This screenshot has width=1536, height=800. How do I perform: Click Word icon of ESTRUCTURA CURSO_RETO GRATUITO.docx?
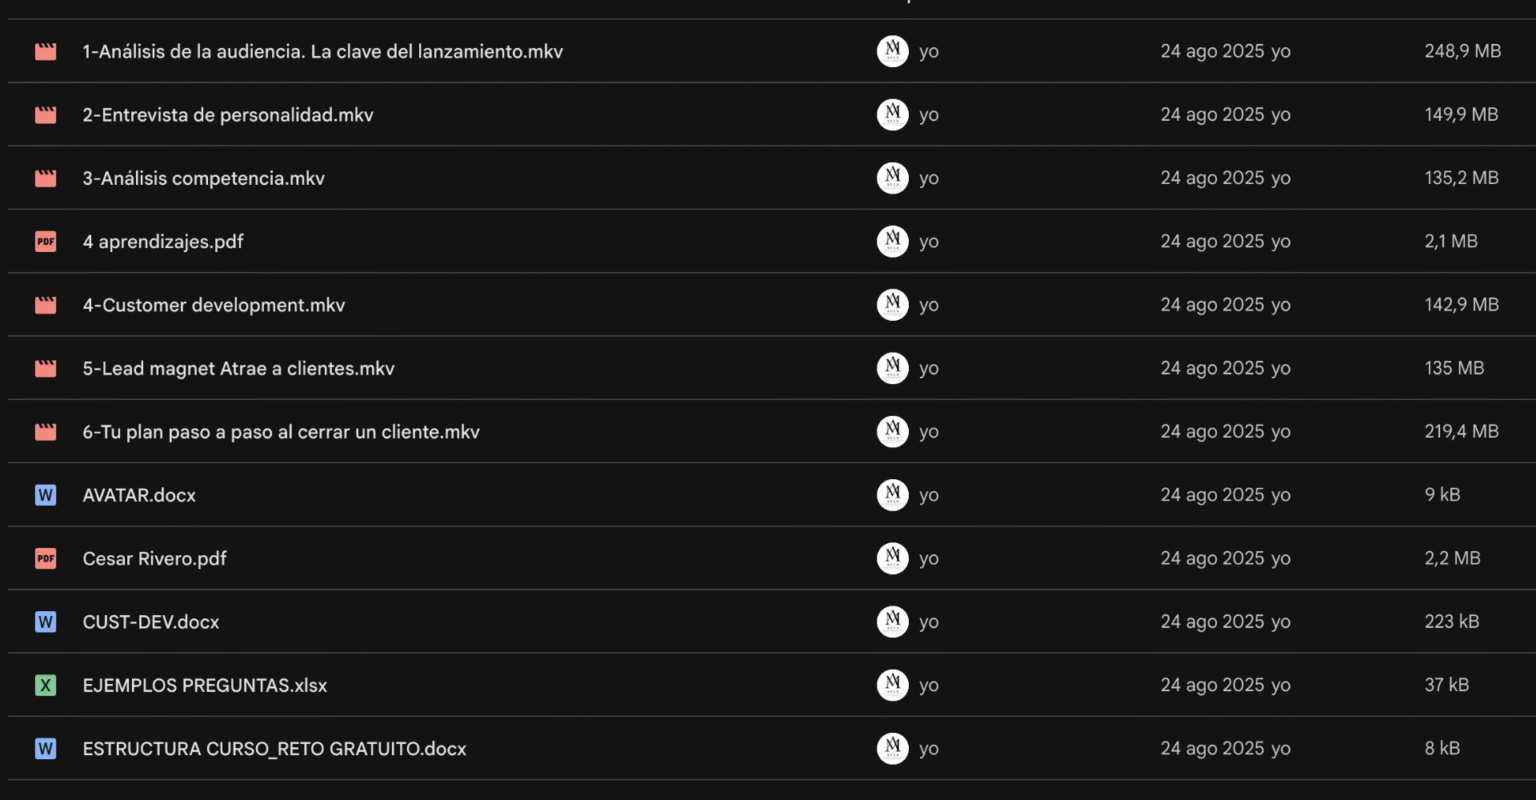[45, 748]
